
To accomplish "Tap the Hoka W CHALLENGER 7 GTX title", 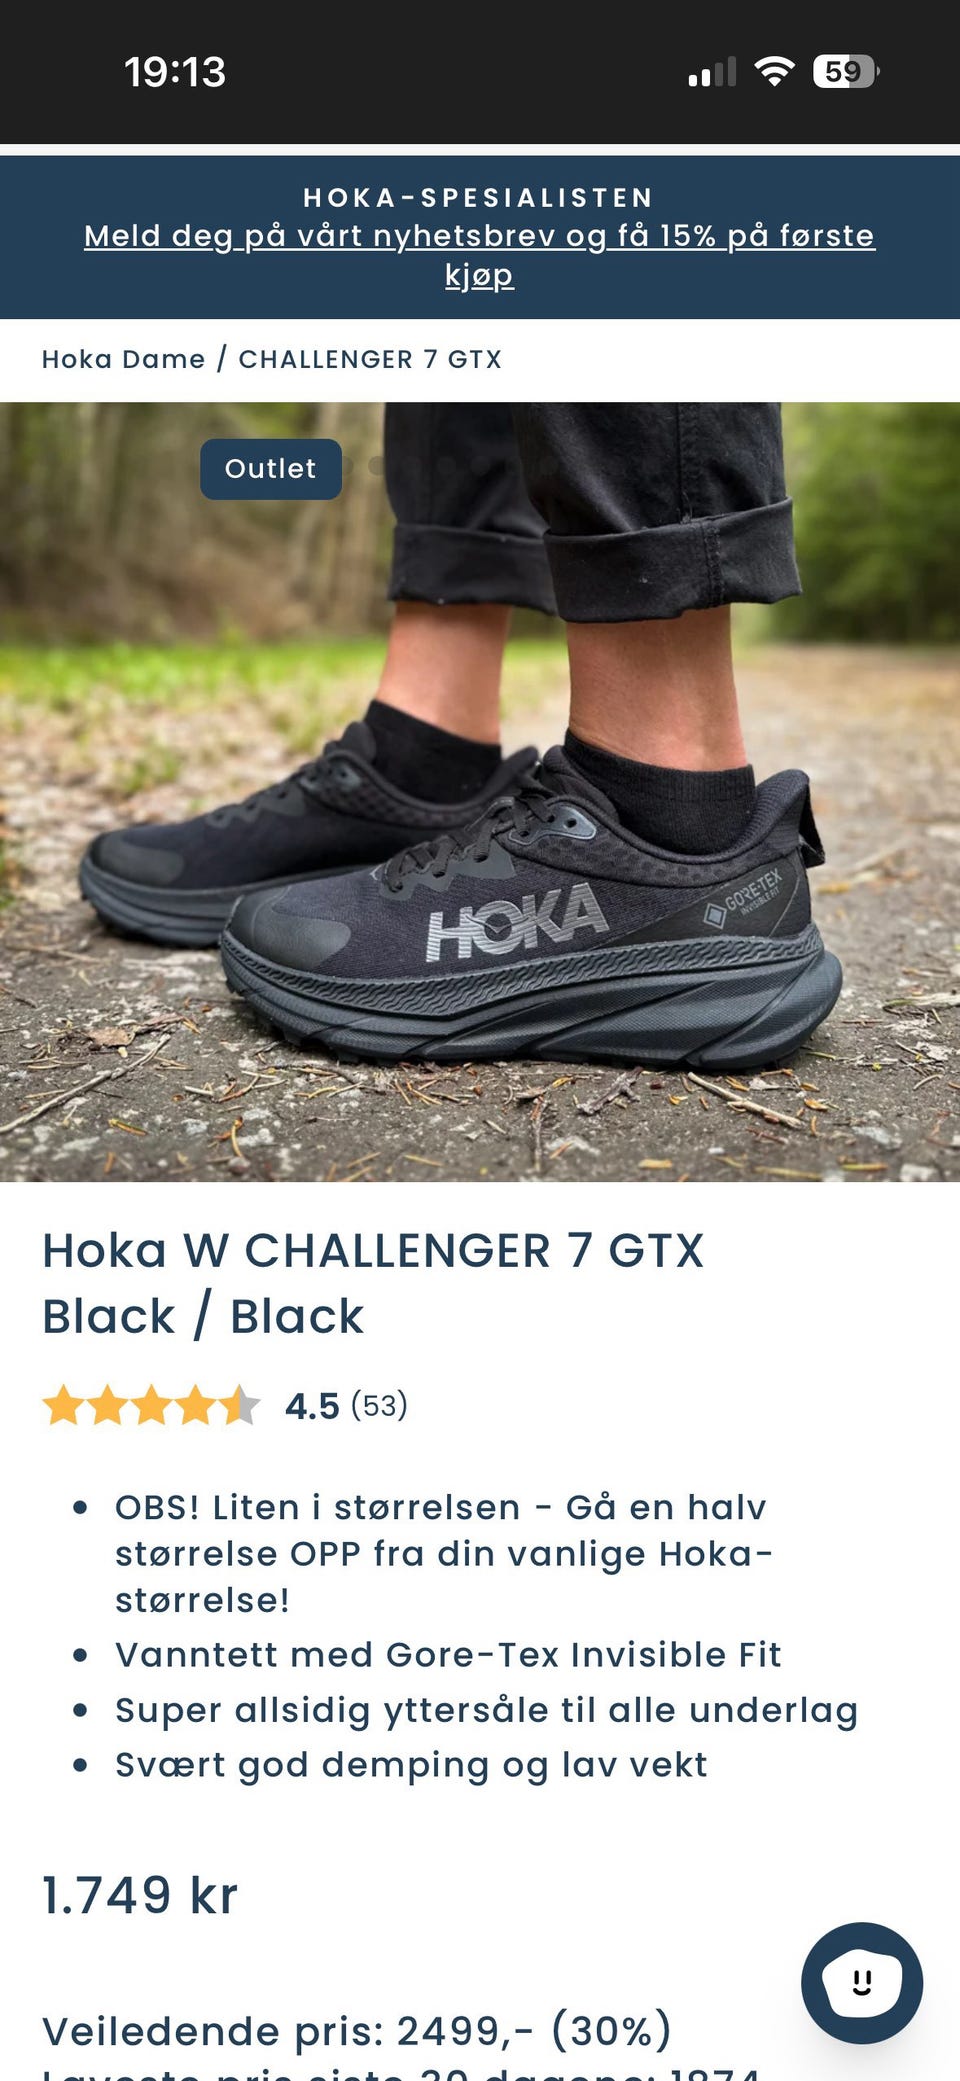I will [x=373, y=1283].
